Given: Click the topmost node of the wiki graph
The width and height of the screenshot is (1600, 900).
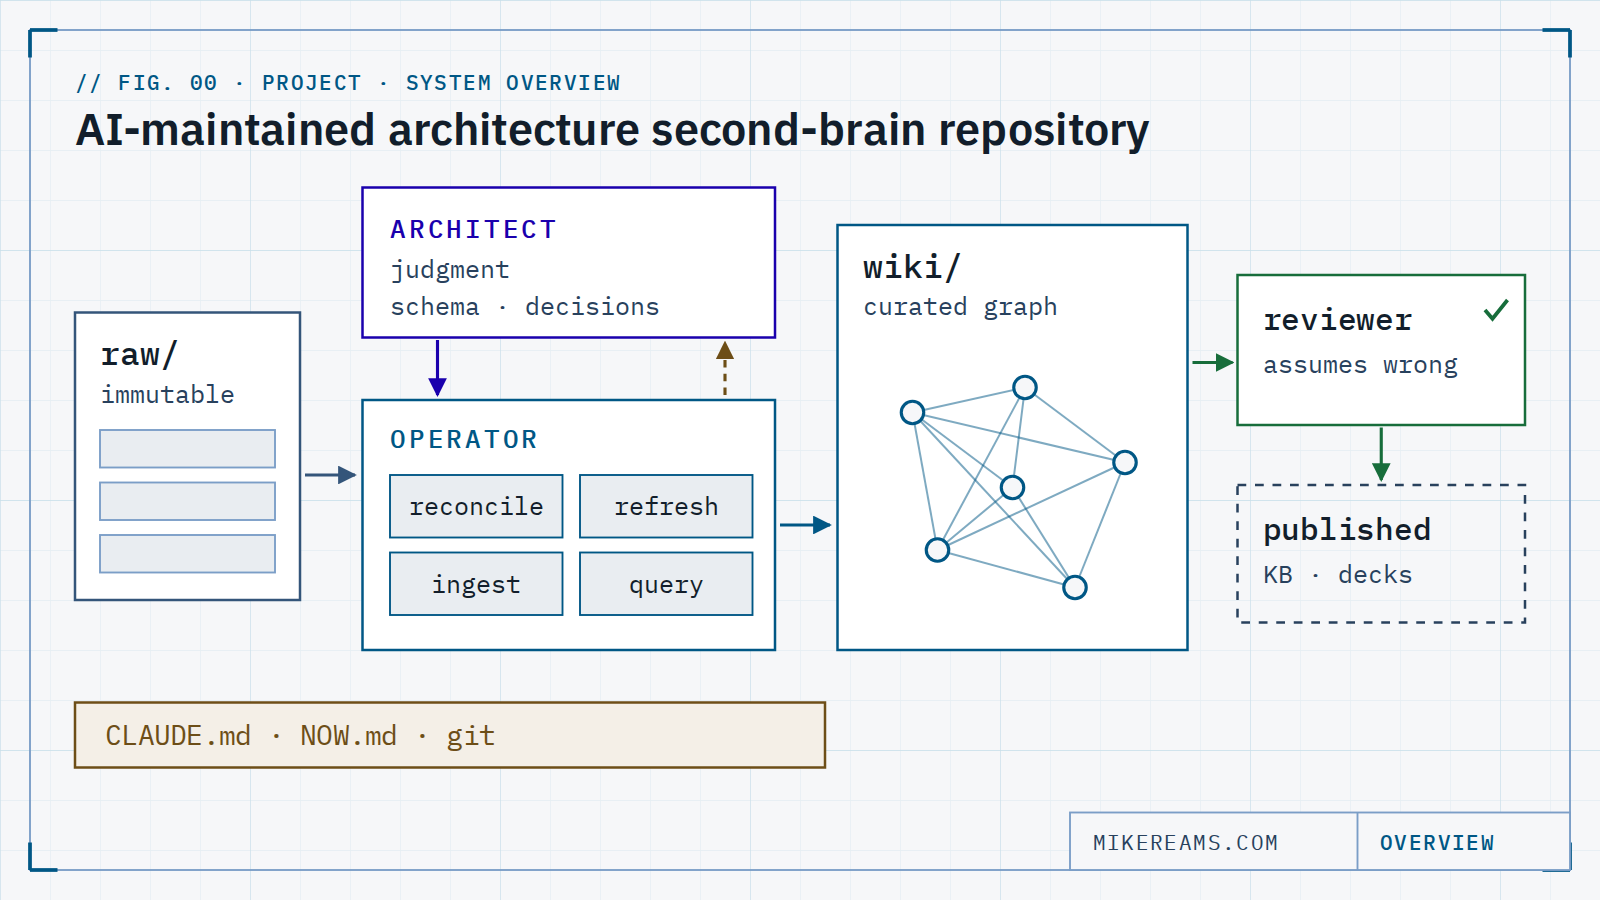Looking at the screenshot, I should pos(1025,387).
